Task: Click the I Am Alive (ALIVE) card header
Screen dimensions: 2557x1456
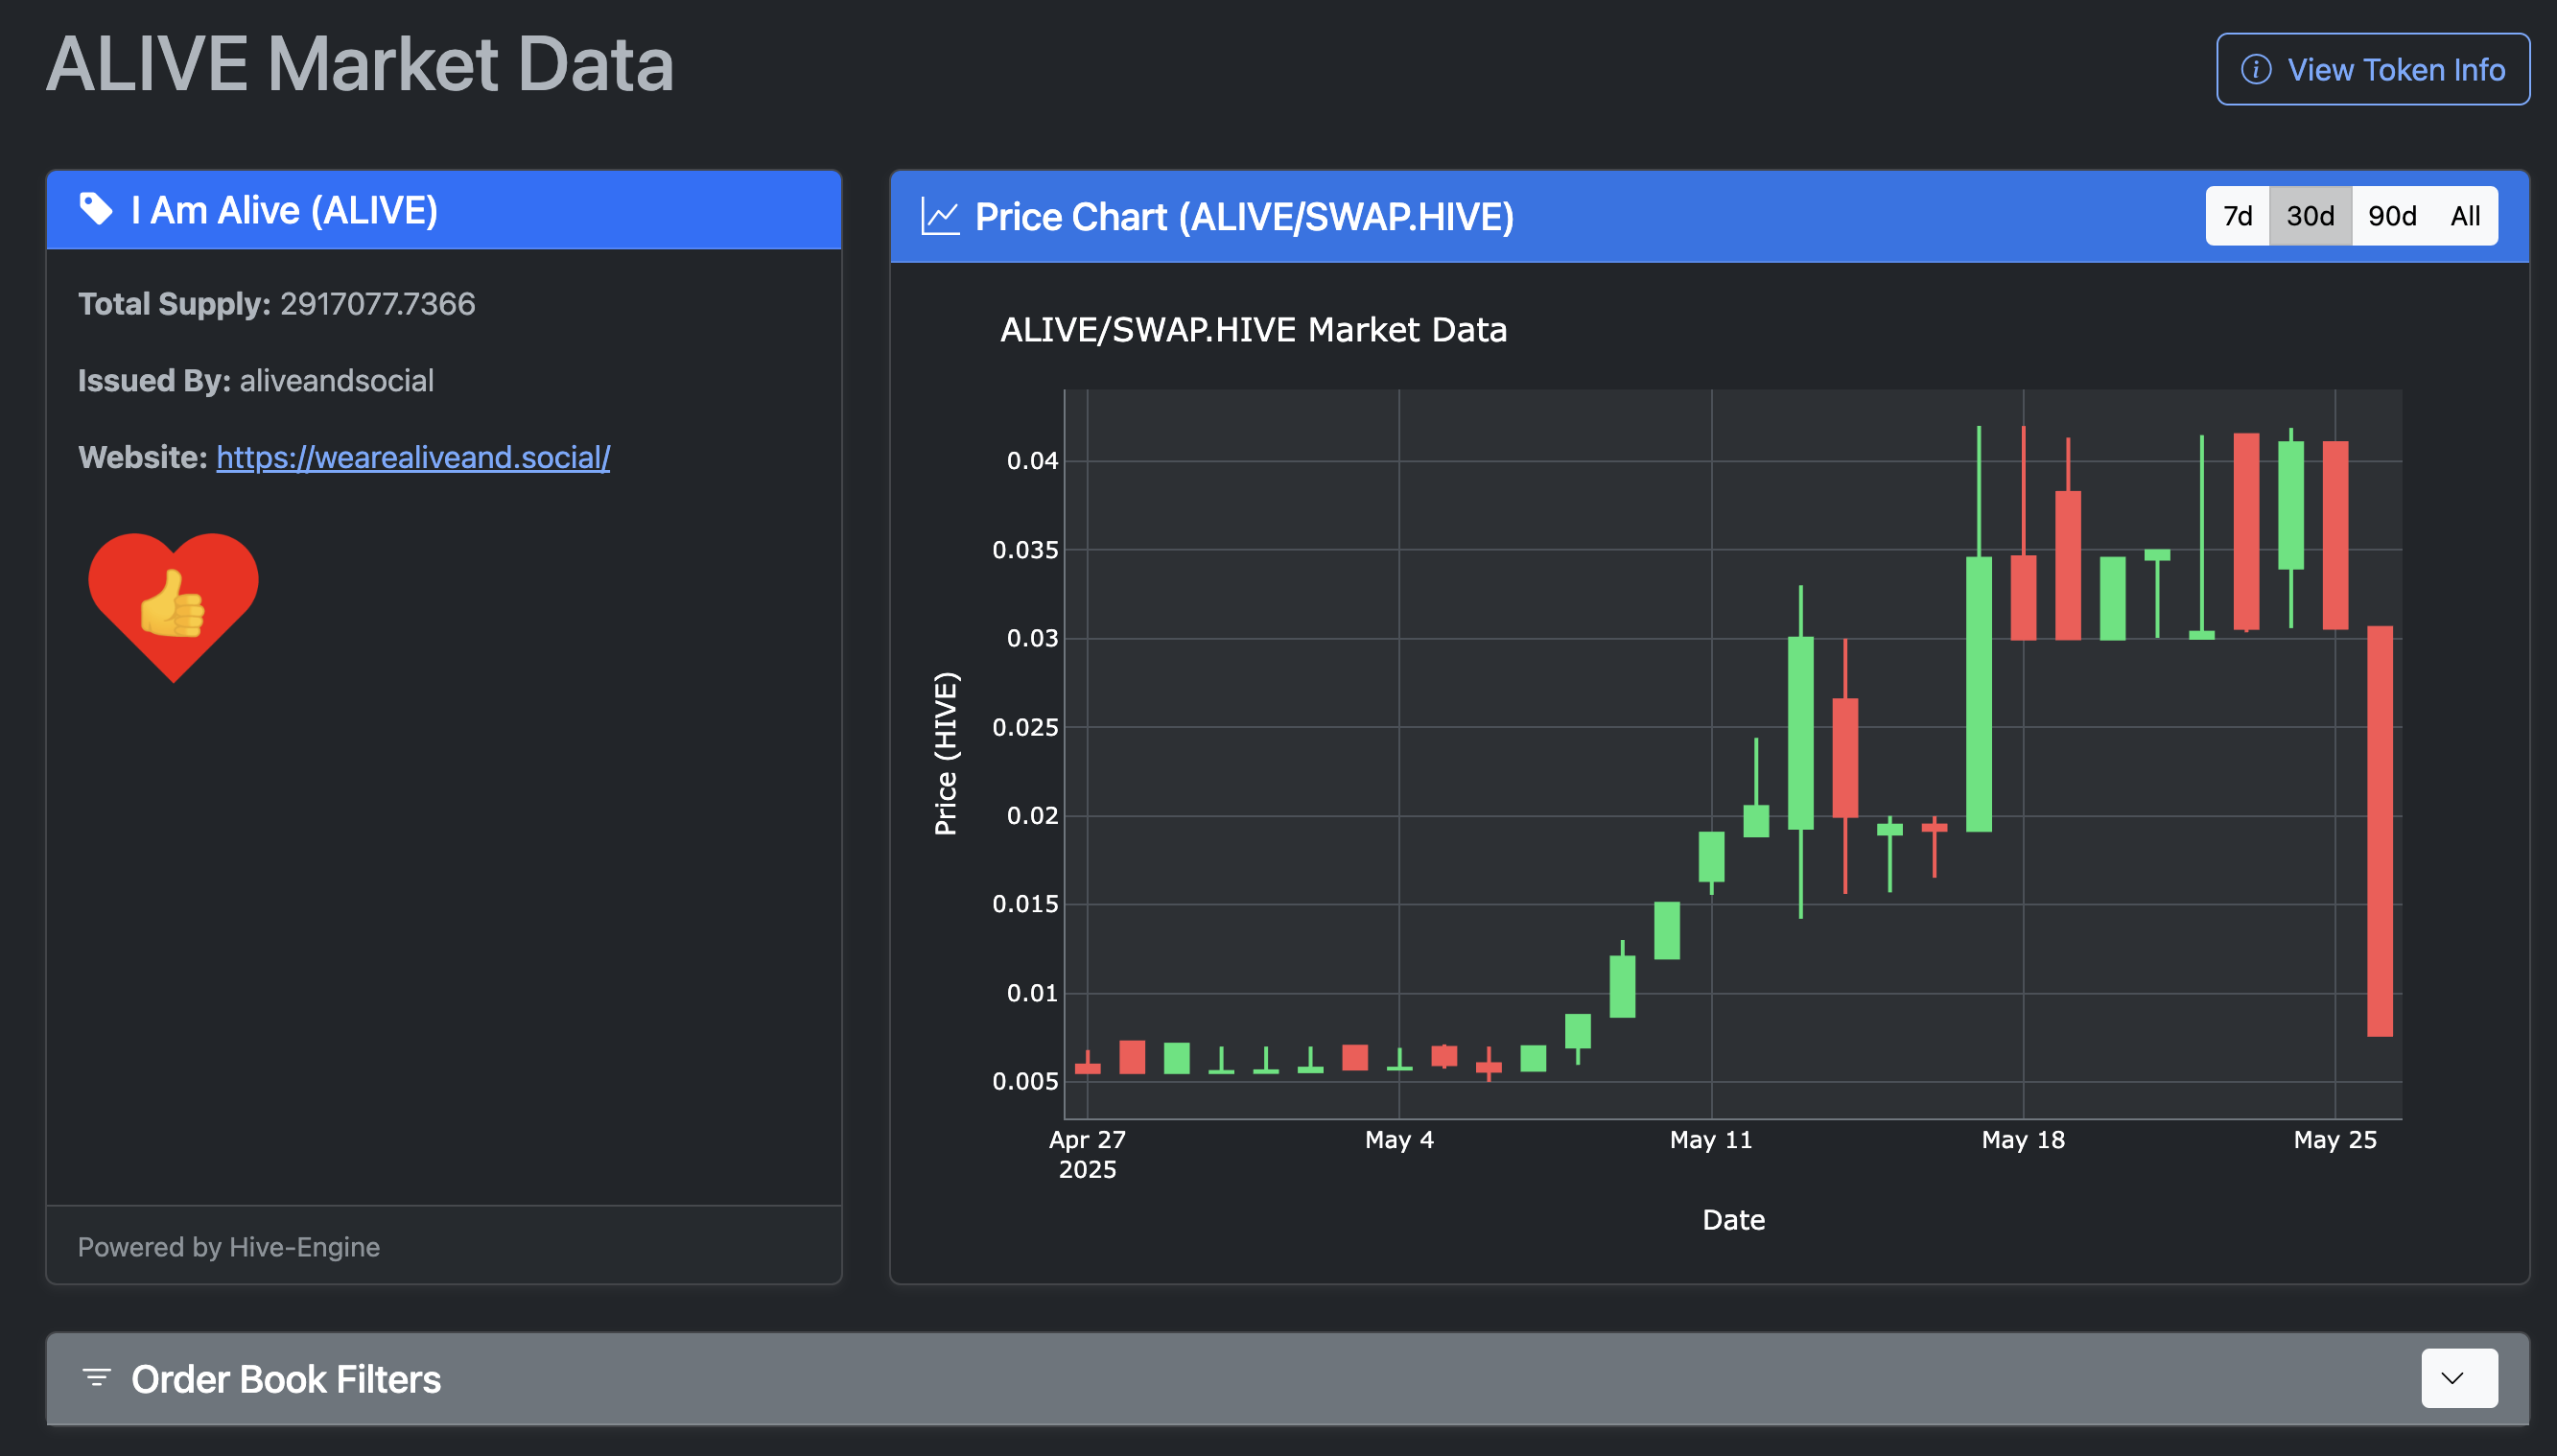Action: click(444, 210)
